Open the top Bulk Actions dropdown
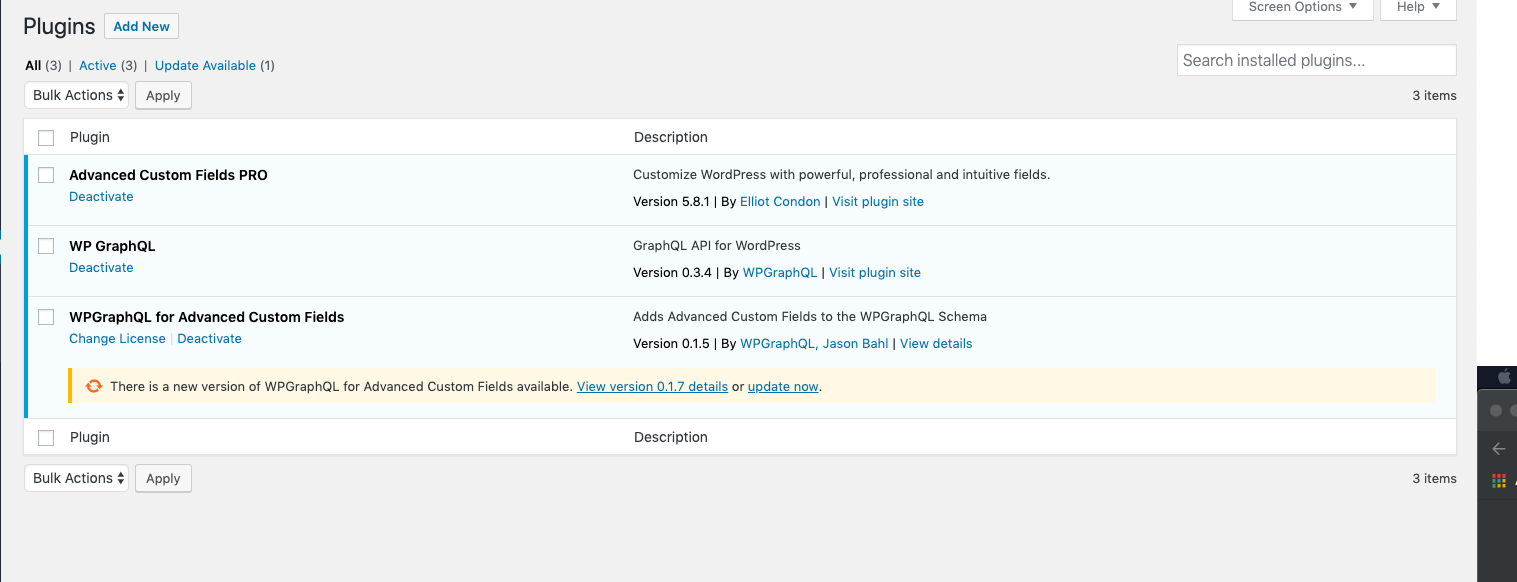This screenshot has width=1517, height=582. tap(77, 95)
